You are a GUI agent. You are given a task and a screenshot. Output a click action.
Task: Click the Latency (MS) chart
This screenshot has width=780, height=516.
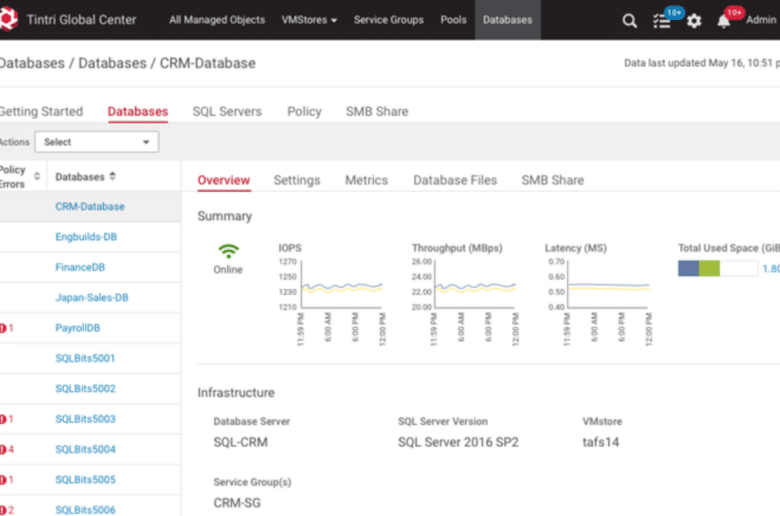pyautogui.click(x=608, y=284)
